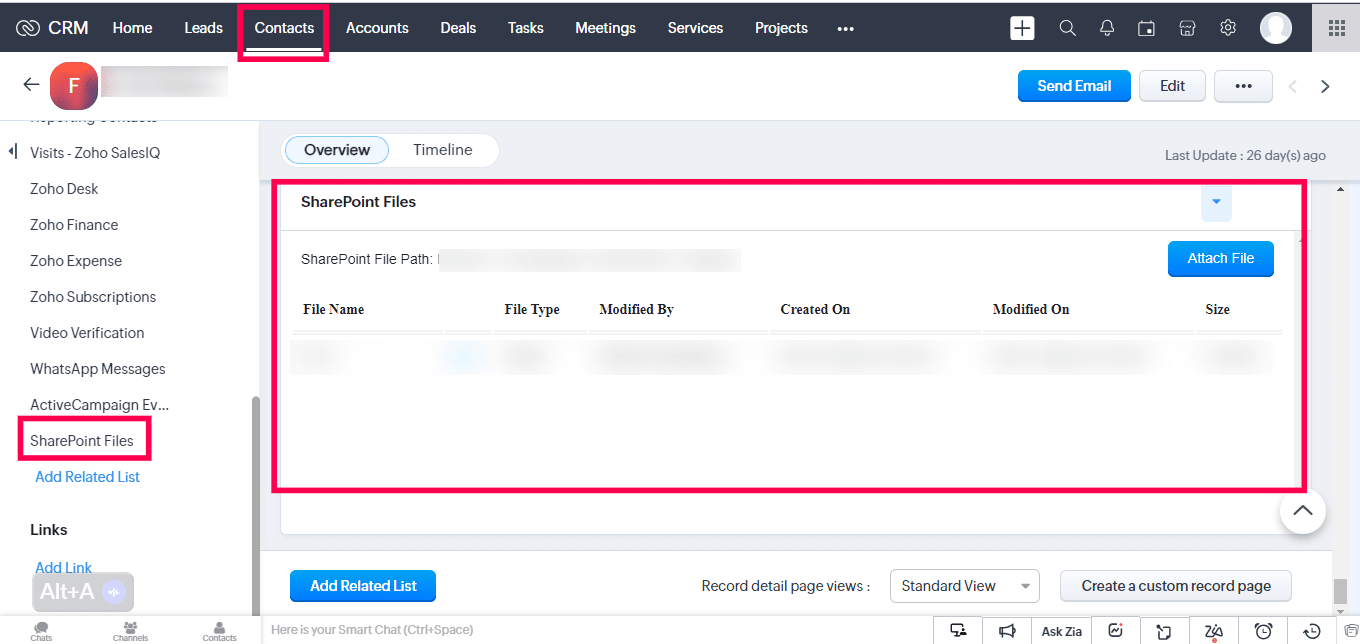Select SharePoint Files in the sidebar
The width and height of the screenshot is (1360, 644).
pos(82,441)
